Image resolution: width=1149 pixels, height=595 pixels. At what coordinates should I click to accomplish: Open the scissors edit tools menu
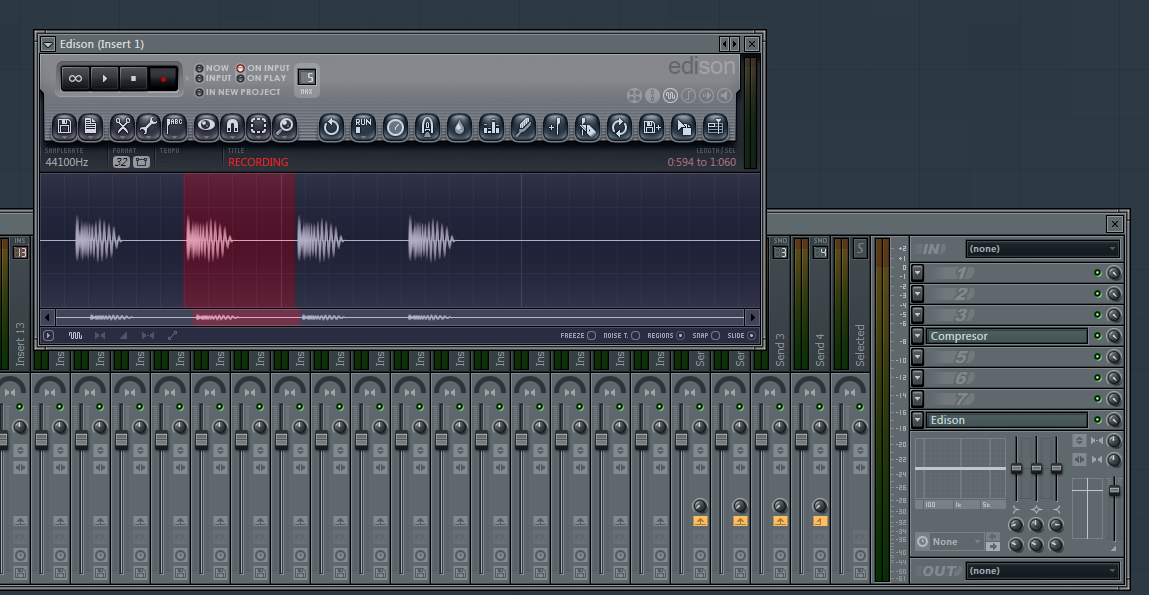122,126
